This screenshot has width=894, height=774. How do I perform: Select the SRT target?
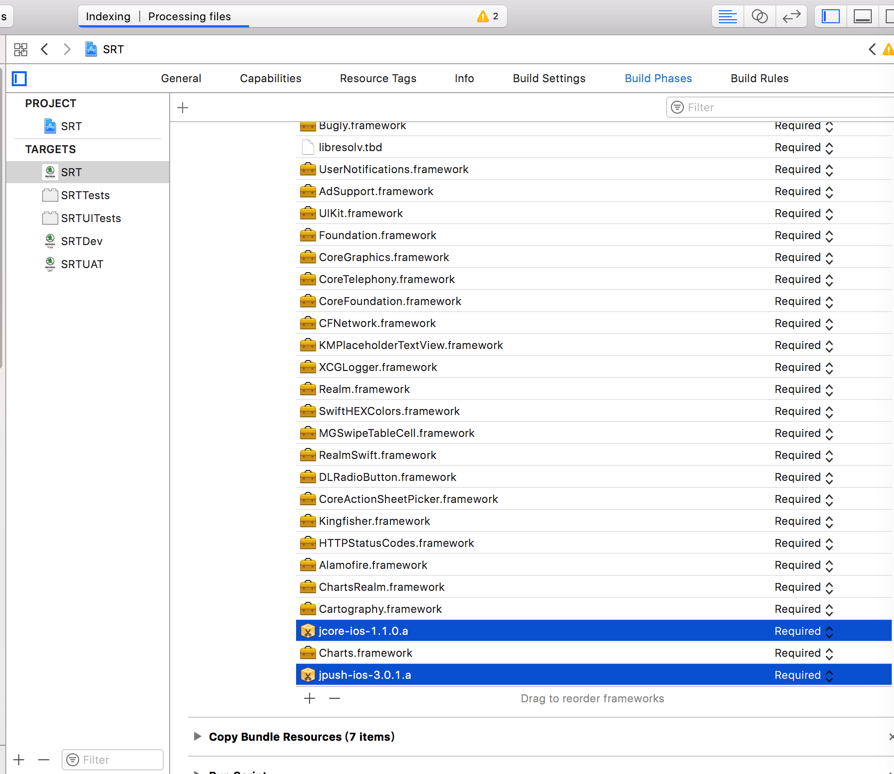pyautogui.click(x=88, y=172)
